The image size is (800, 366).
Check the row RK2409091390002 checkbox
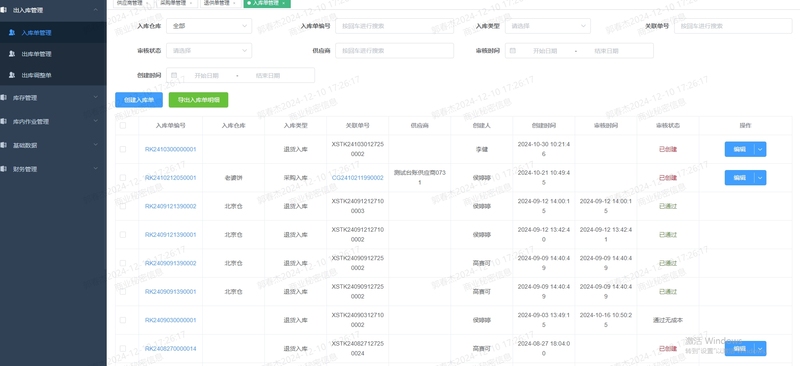[x=122, y=263]
